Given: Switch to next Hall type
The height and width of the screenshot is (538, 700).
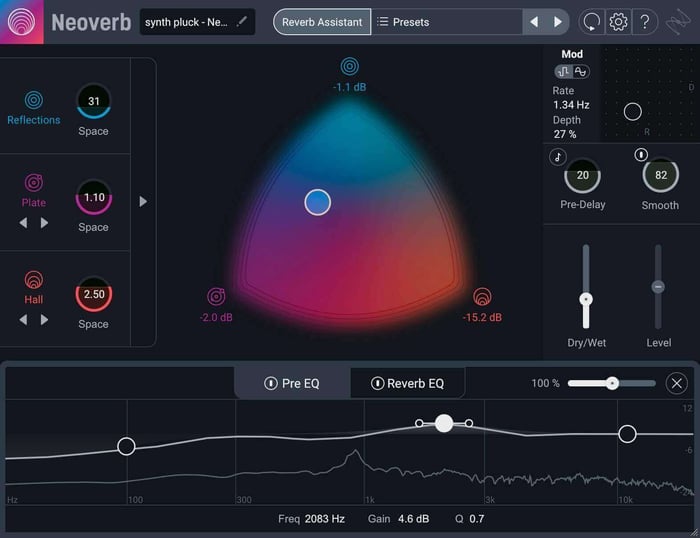Looking at the screenshot, I should [44, 319].
